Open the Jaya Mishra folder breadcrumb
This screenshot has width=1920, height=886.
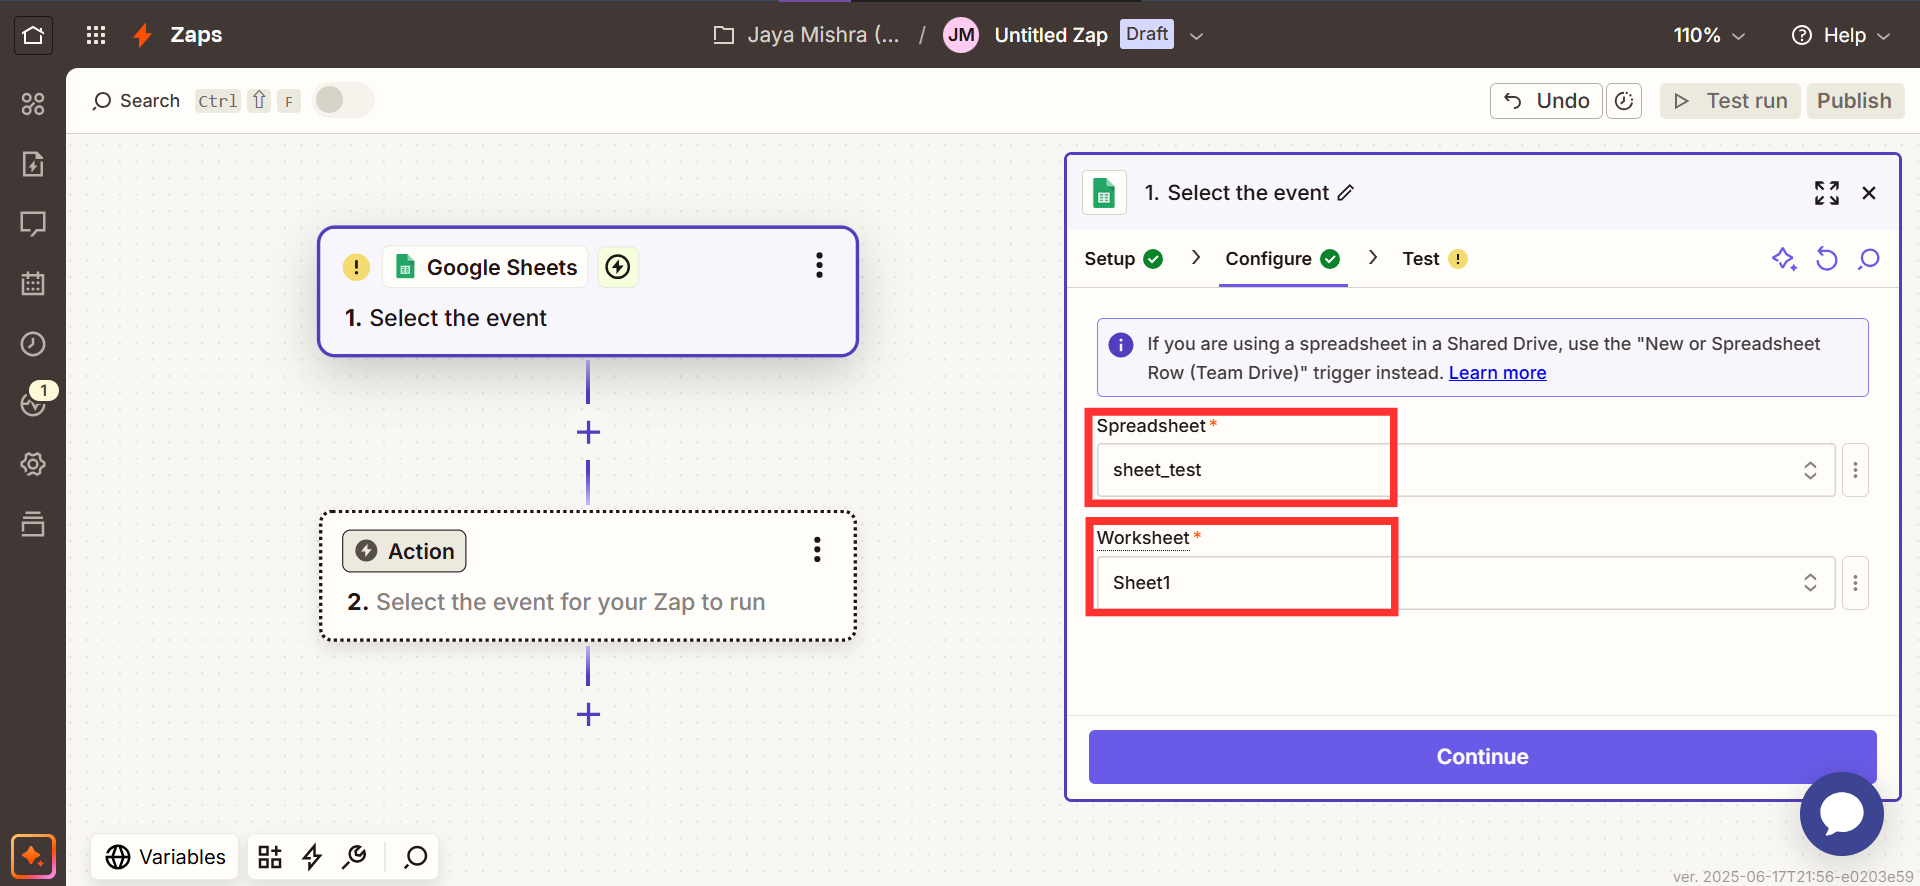point(806,35)
